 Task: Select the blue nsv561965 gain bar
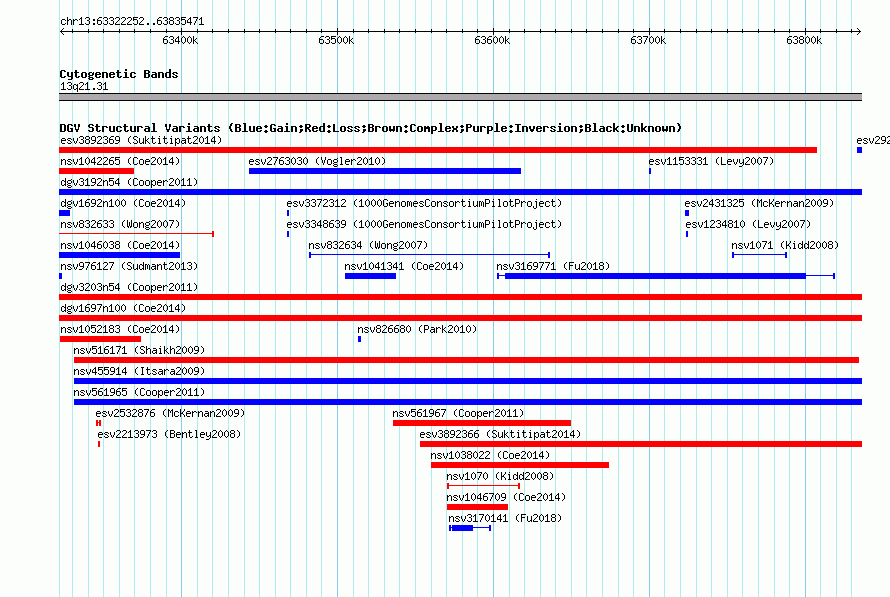coord(468,402)
